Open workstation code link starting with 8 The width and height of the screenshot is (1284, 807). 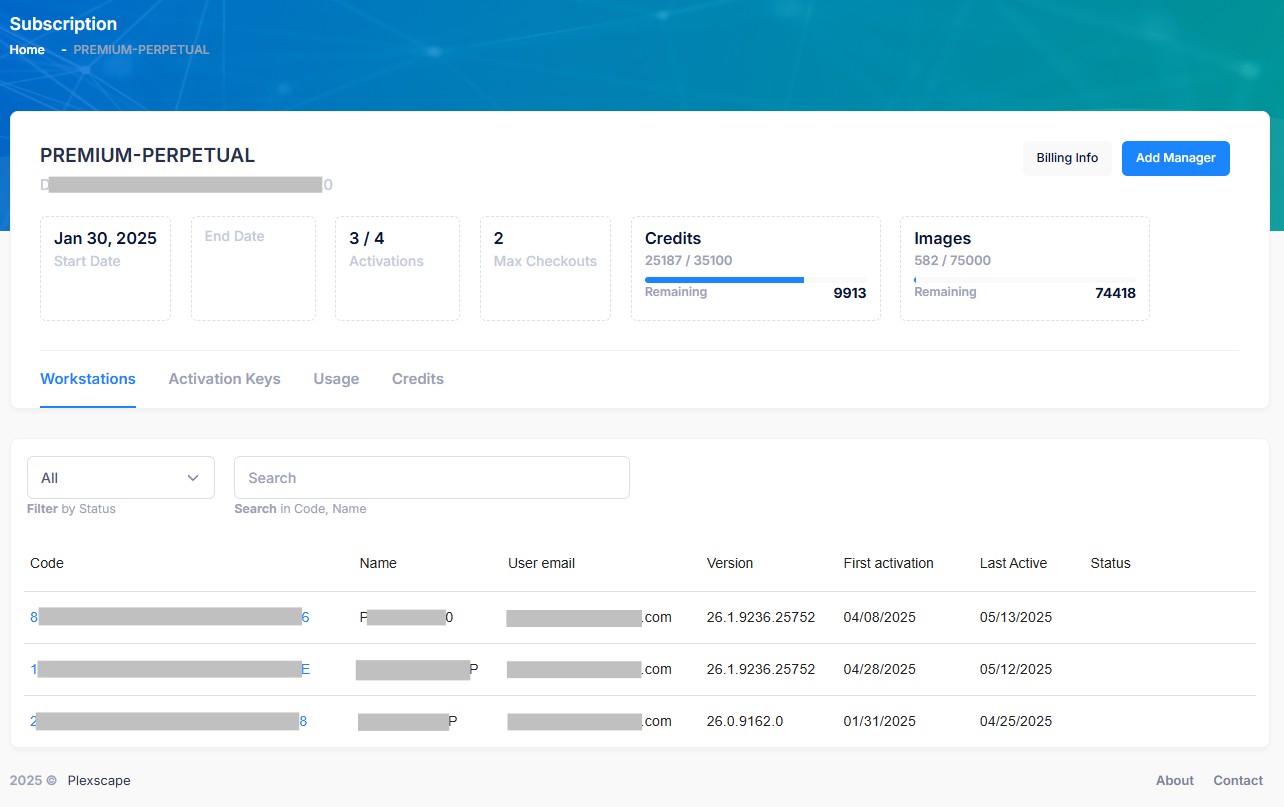[x=170, y=617]
